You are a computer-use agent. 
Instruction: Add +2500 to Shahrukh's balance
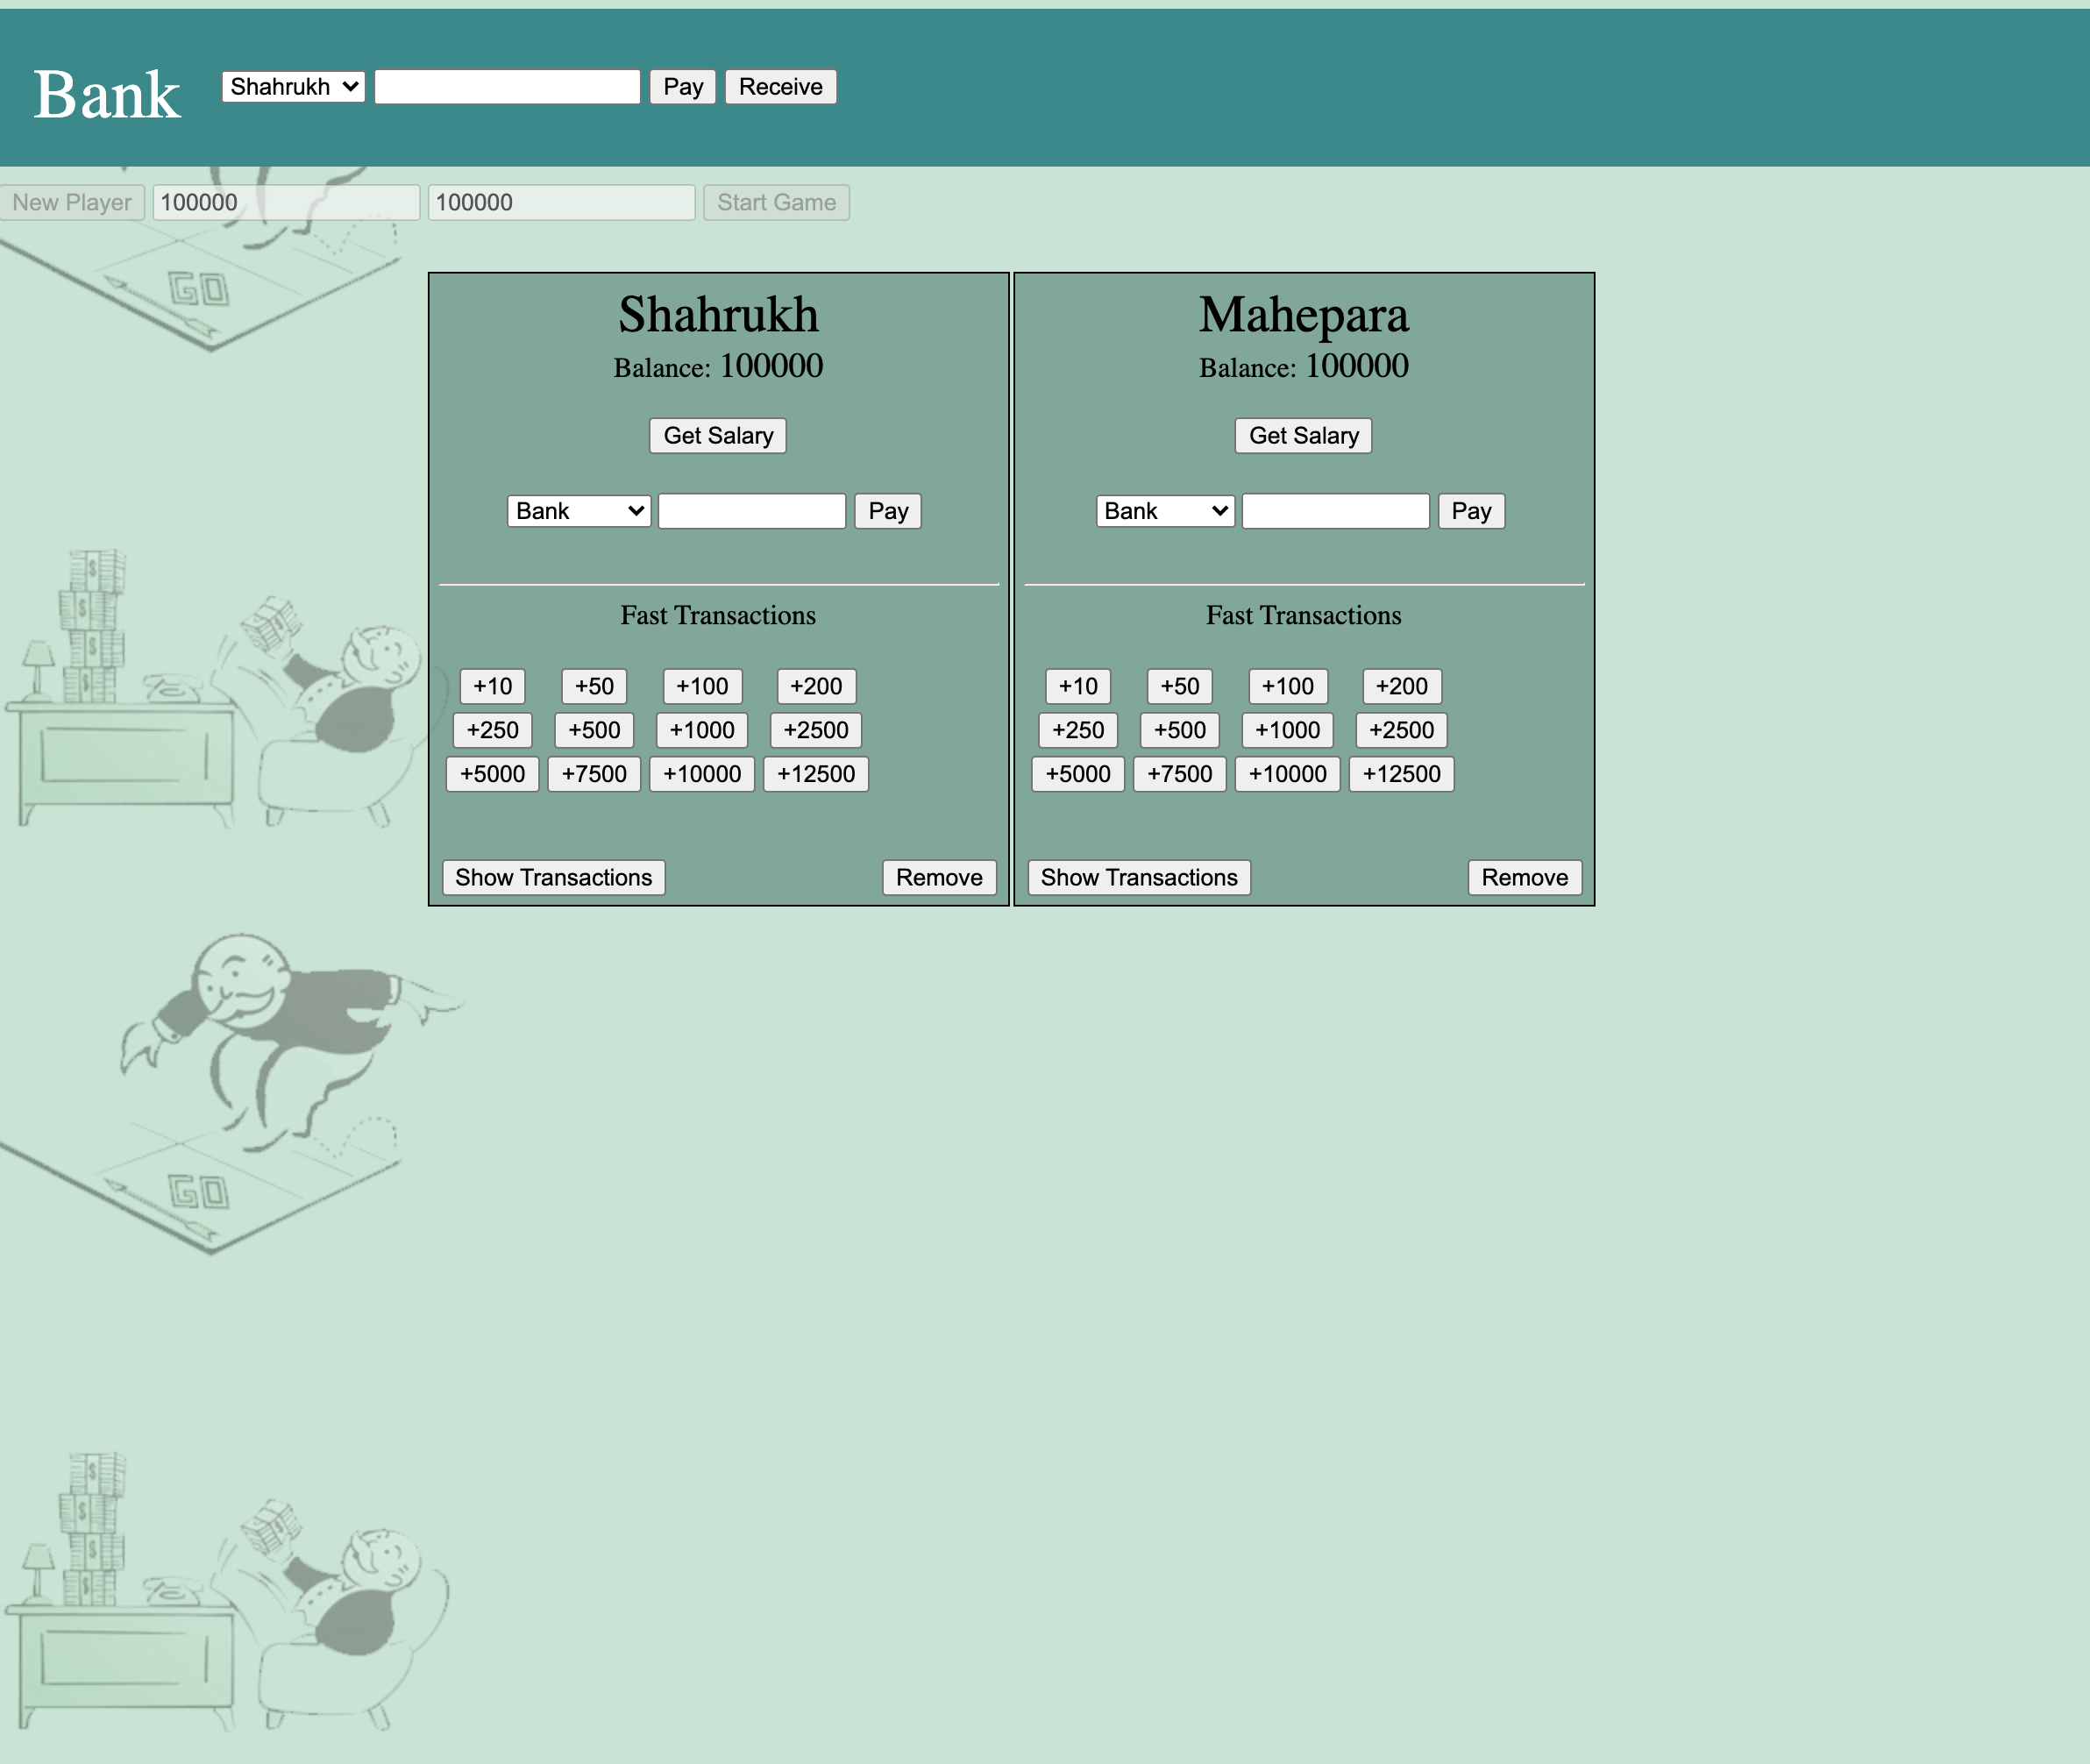click(816, 730)
